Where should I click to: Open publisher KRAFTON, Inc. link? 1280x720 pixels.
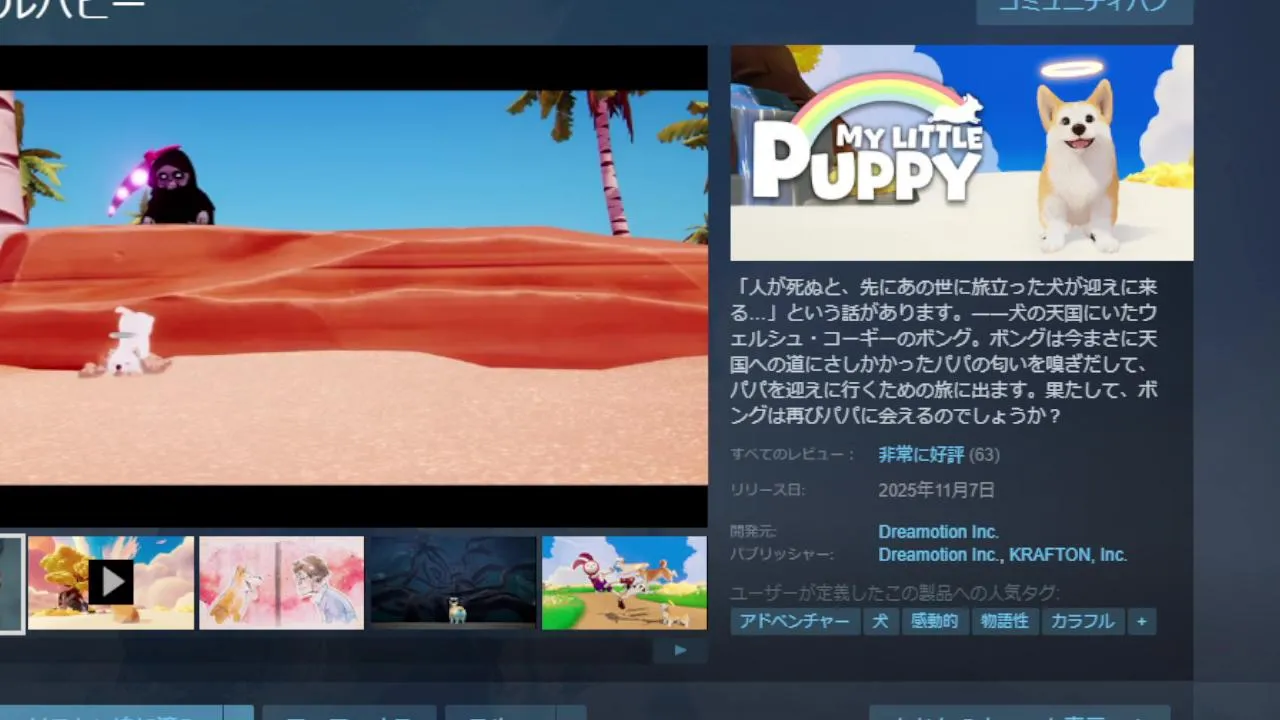coord(1067,555)
